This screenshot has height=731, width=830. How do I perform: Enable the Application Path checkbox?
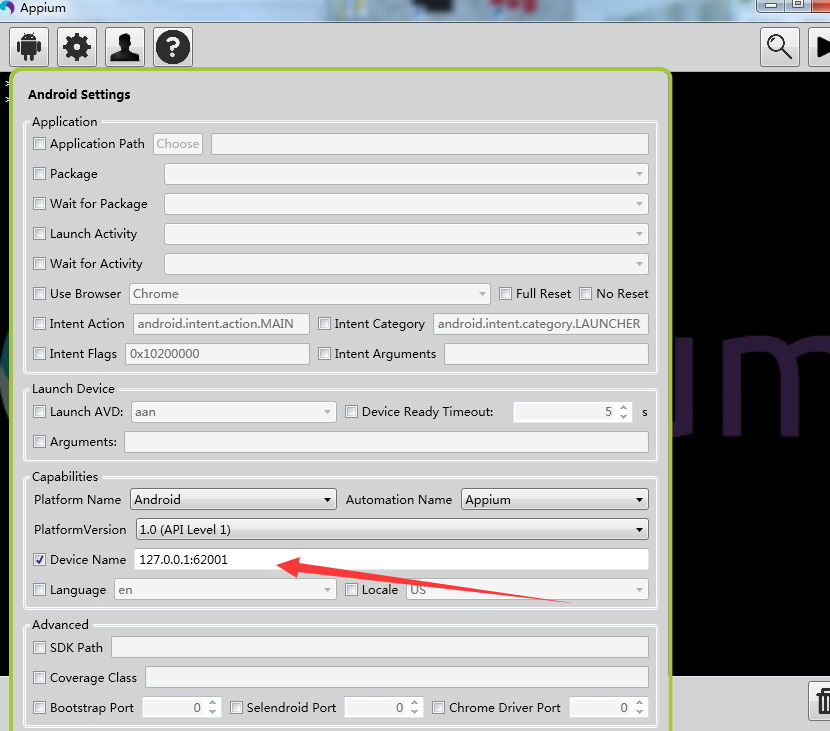click(40, 143)
